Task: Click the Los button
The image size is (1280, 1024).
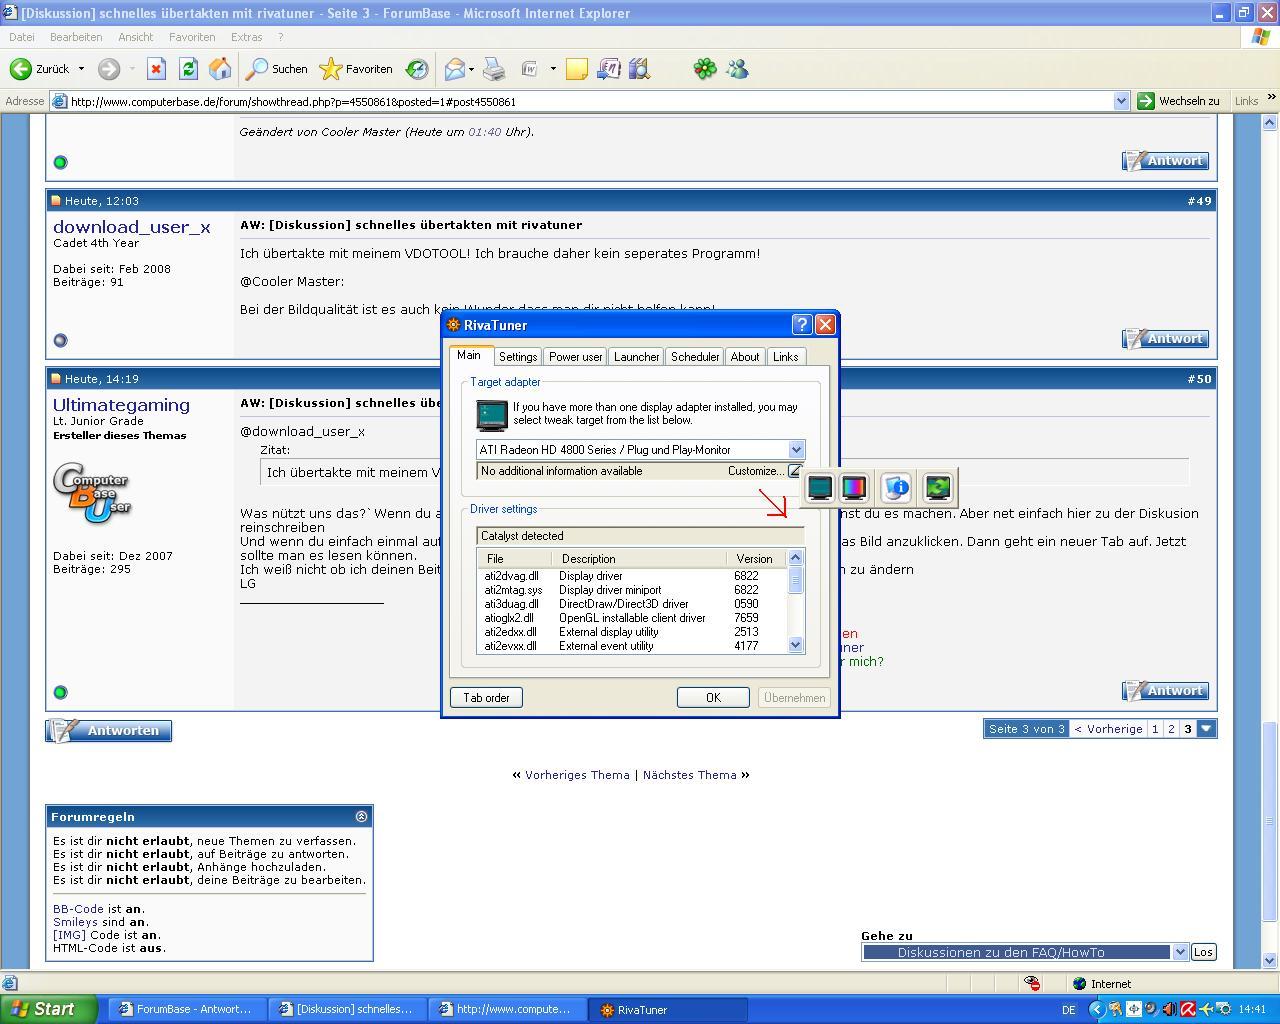Action: coord(1203,952)
